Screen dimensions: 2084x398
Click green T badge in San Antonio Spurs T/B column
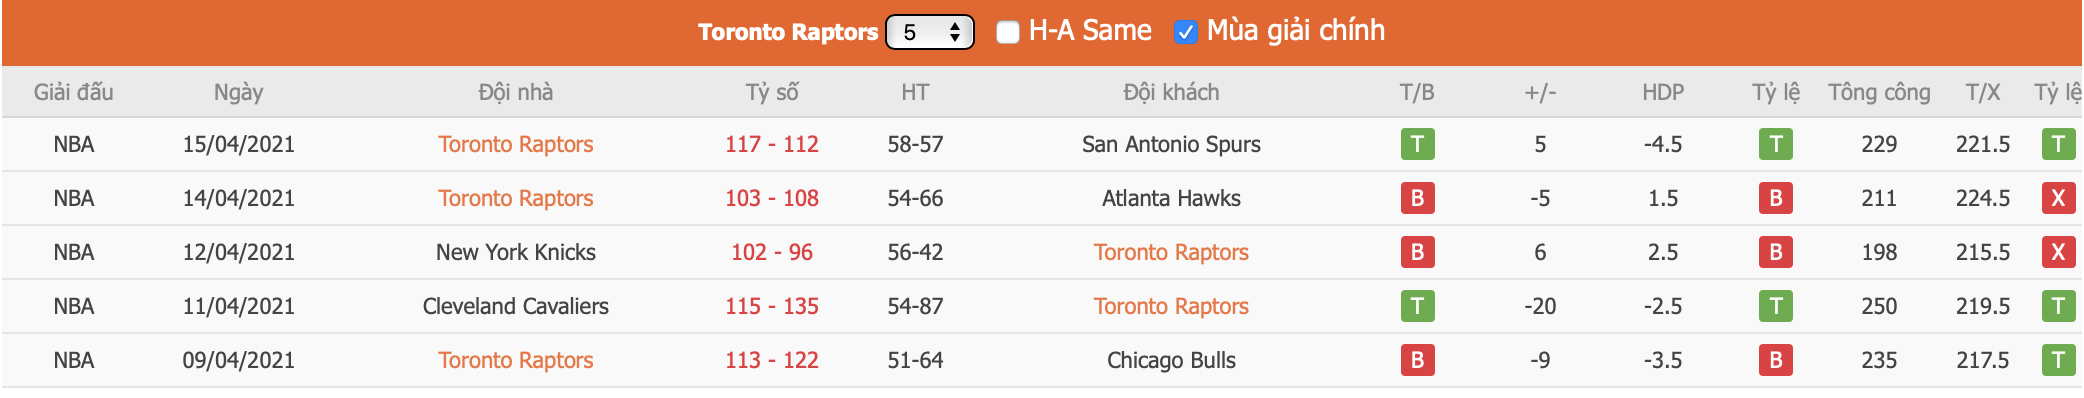click(1417, 144)
